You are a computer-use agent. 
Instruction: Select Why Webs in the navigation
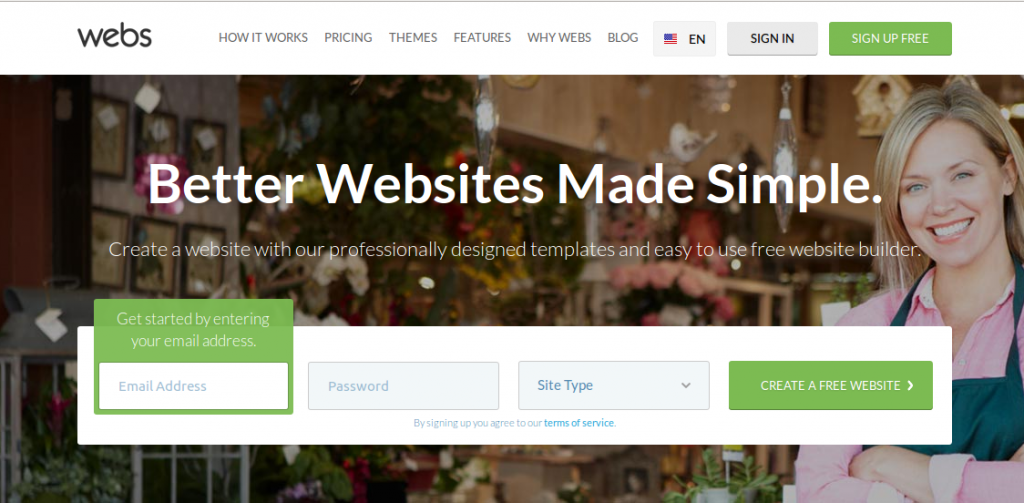tap(559, 38)
